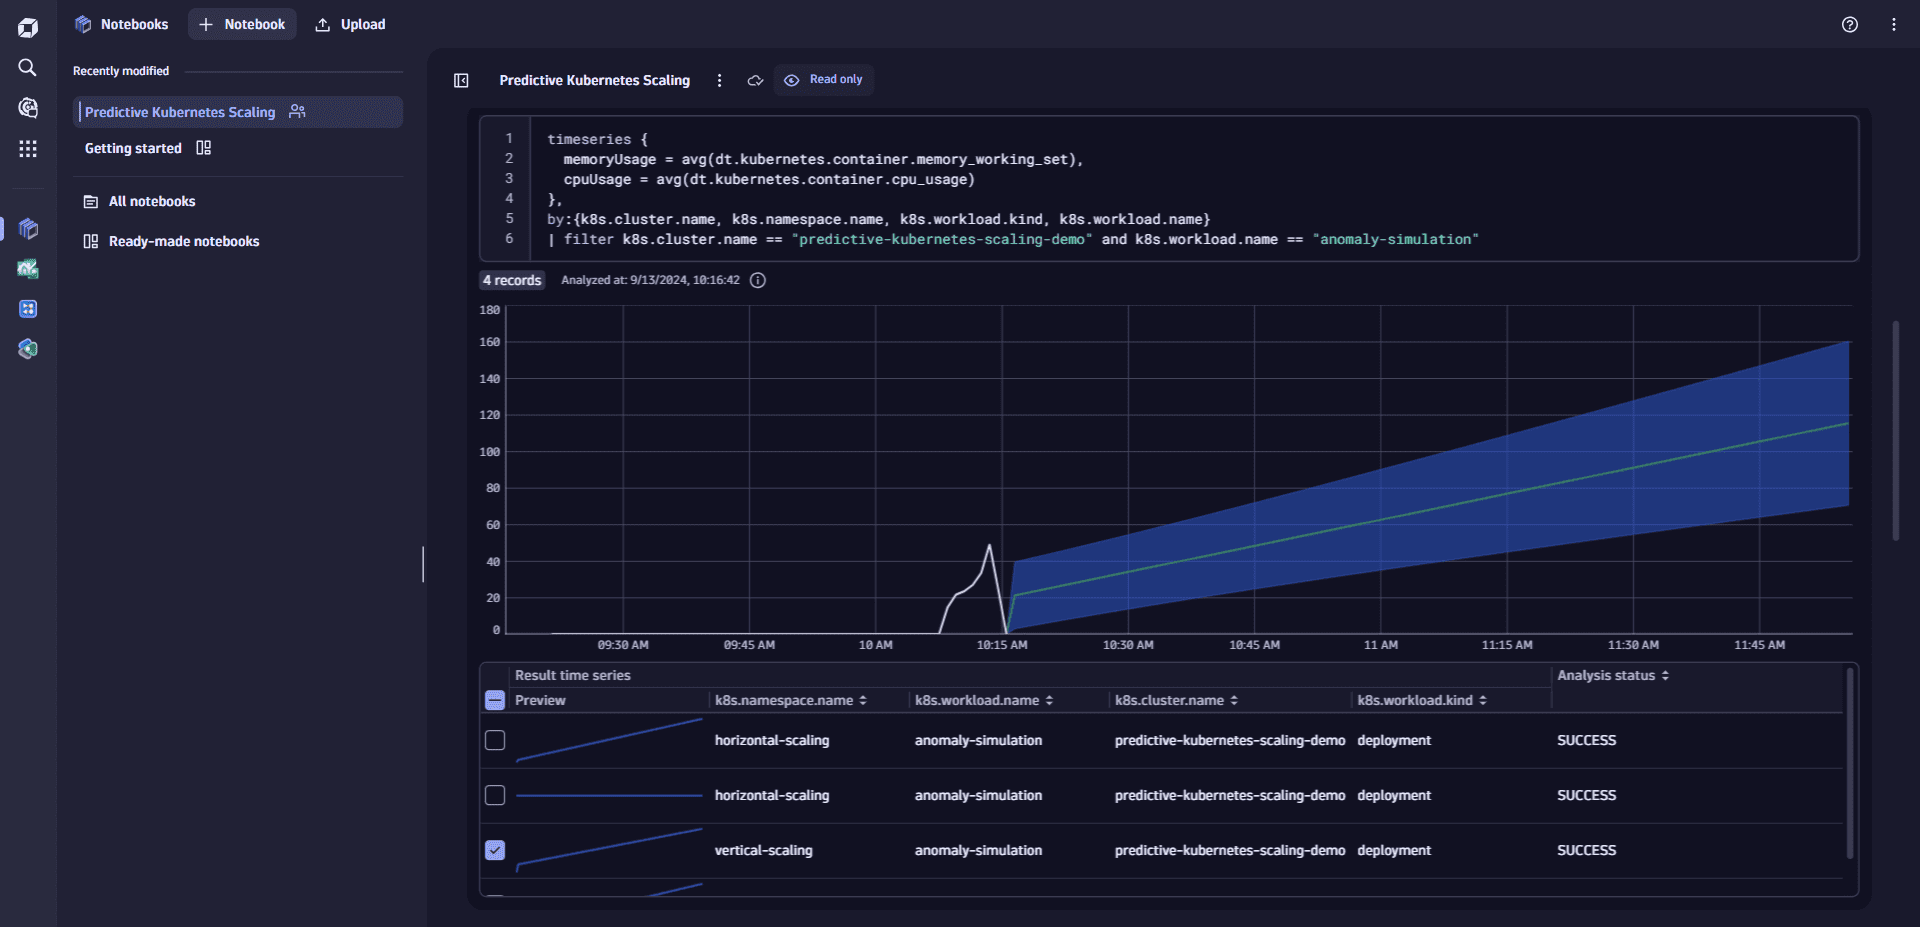Open Ready-made notebooks
The image size is (1920, 927).
click(x=184, y=241)
